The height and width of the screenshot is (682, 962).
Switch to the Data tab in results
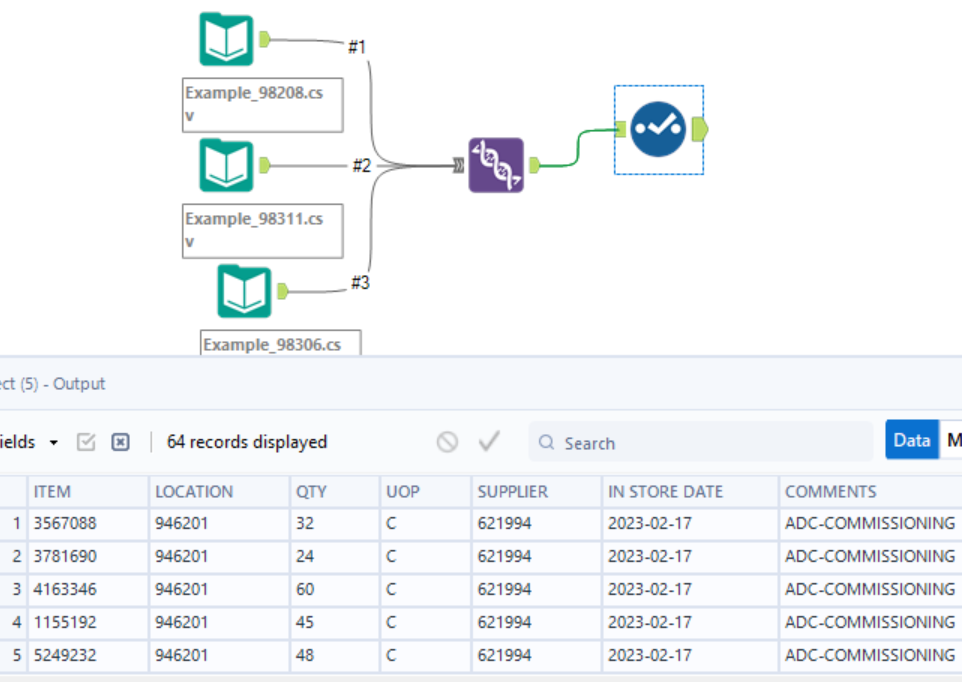pyautogui.click(x=911, y=441)
